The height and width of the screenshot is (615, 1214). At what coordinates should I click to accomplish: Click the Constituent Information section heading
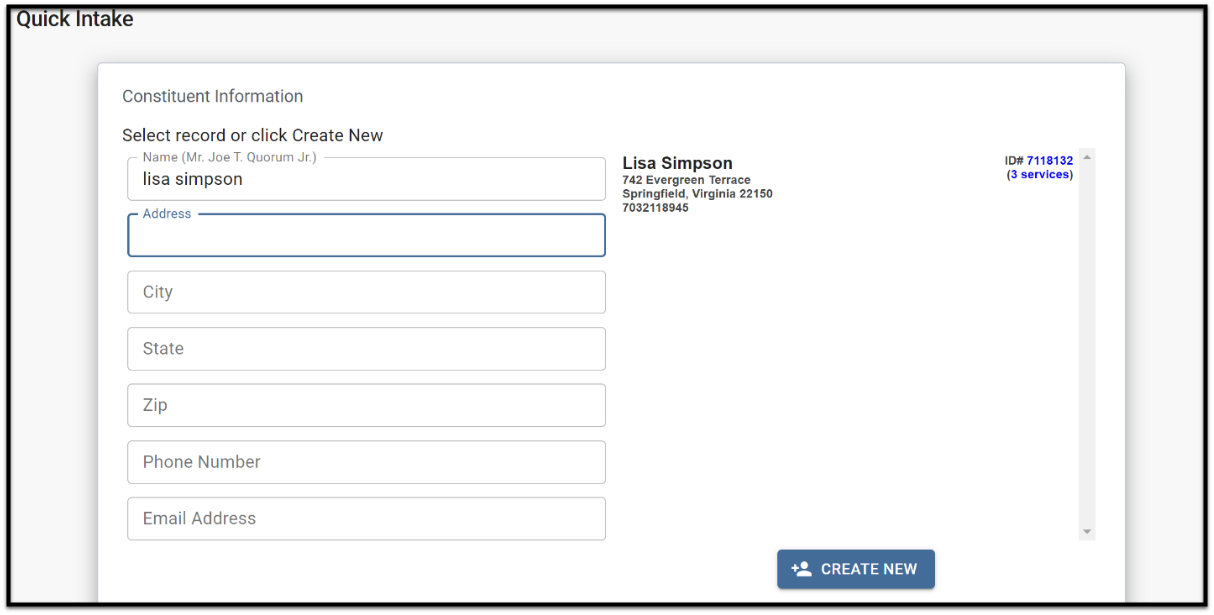click(212, 96)
